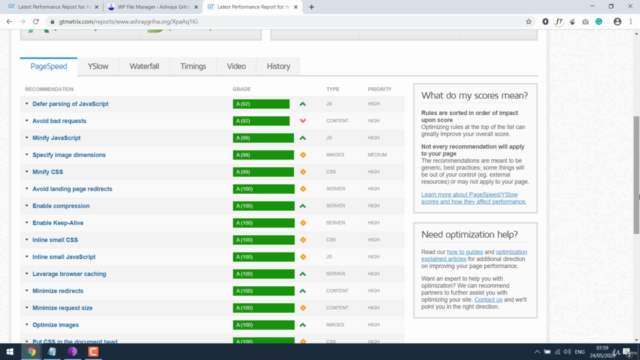Viewport: 640px width, 360px height.
Task: Expand Avoid bad requests row arrow
Action: [x=27, y=121]
